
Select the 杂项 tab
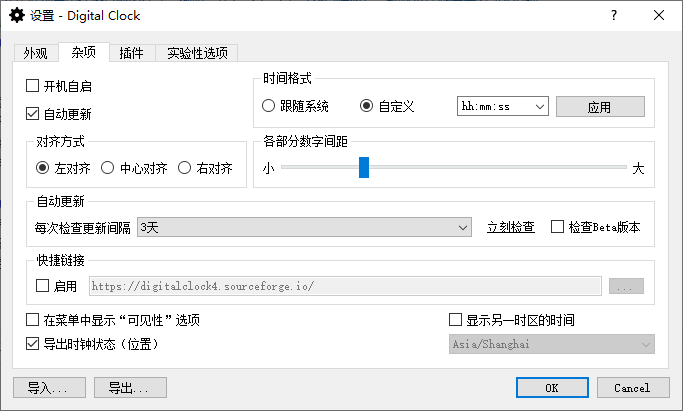[x=84, y=52]
